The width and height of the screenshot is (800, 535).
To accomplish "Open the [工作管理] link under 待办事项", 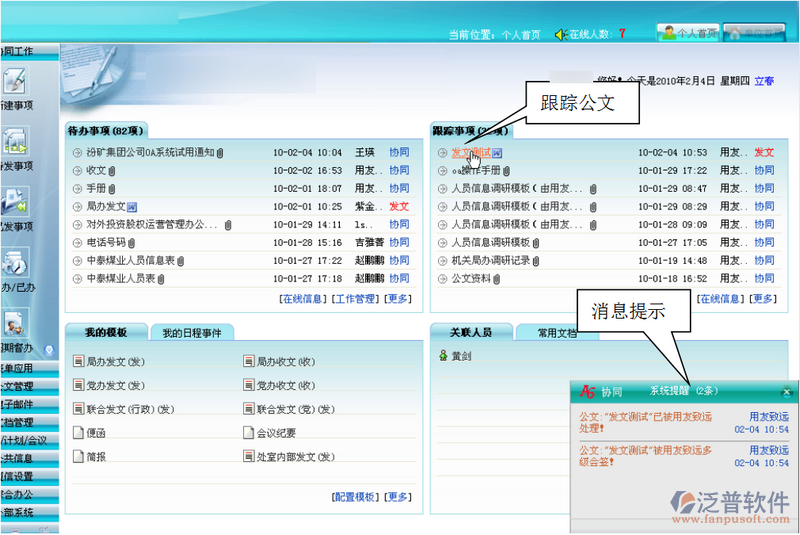I will 355,298.
